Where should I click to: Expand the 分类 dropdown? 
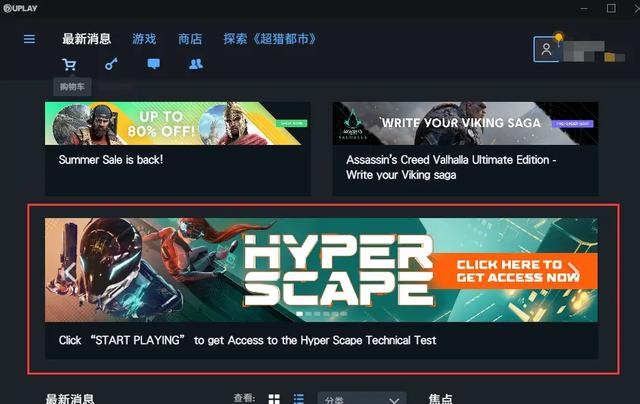(362, 398)
